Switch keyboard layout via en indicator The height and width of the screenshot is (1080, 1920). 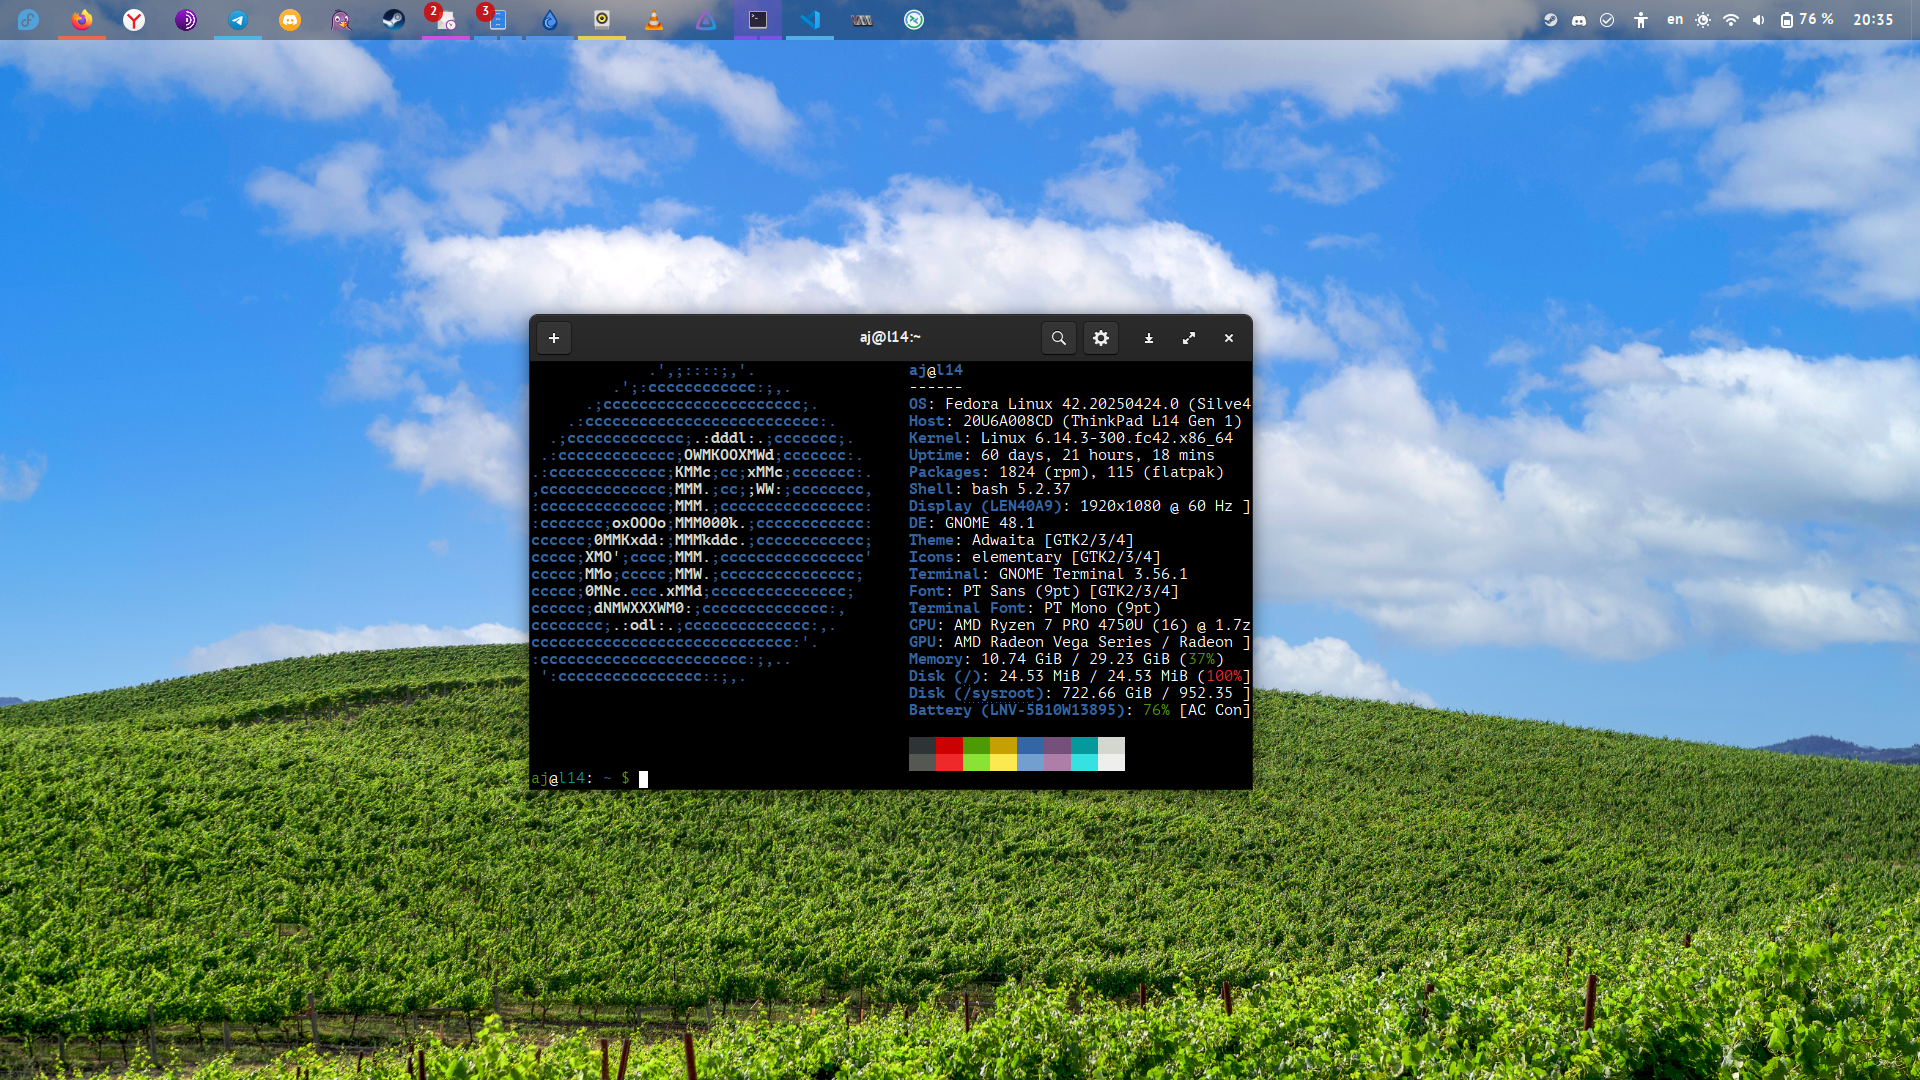pyautogui.click(x=1675, y=20)
